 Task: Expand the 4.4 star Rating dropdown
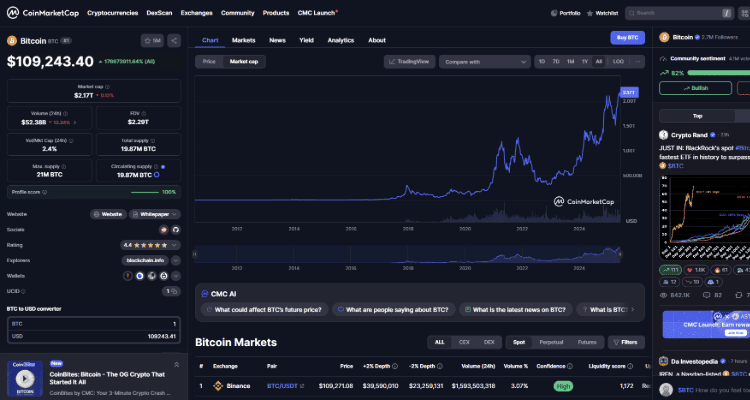coord(150,245)
